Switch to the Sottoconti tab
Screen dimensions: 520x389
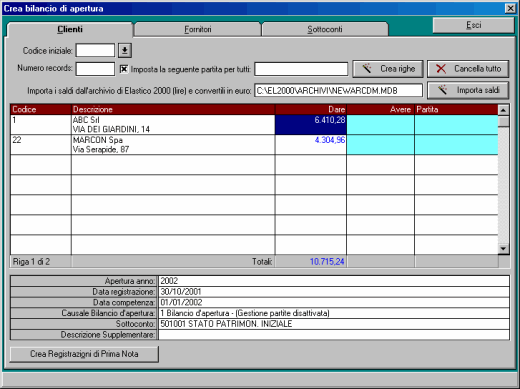[x=325, y=29]
